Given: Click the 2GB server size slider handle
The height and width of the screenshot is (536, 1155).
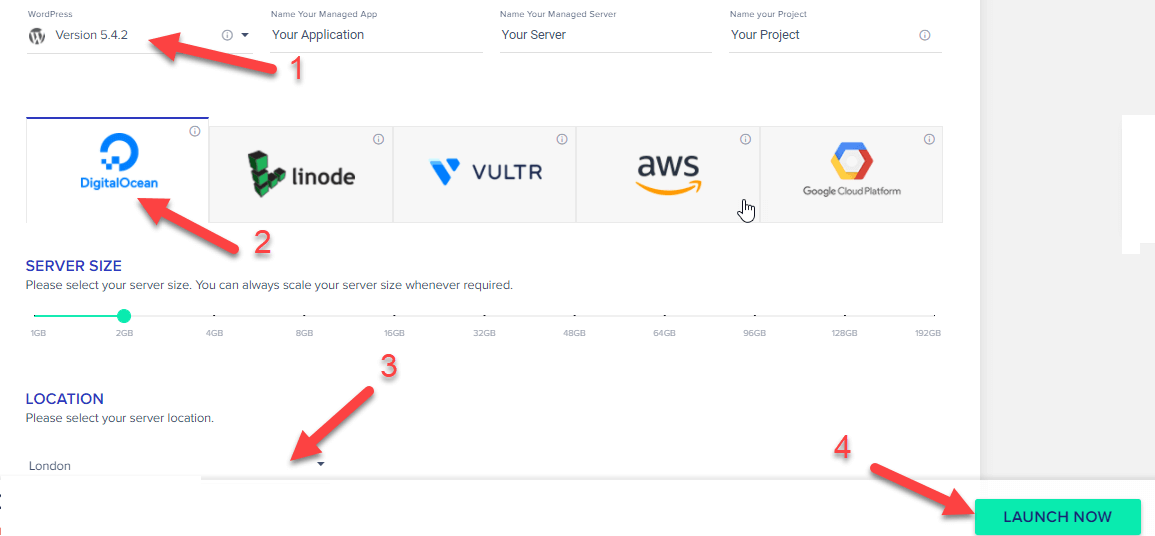Looking at the screenshot, I should pos(124,316).
